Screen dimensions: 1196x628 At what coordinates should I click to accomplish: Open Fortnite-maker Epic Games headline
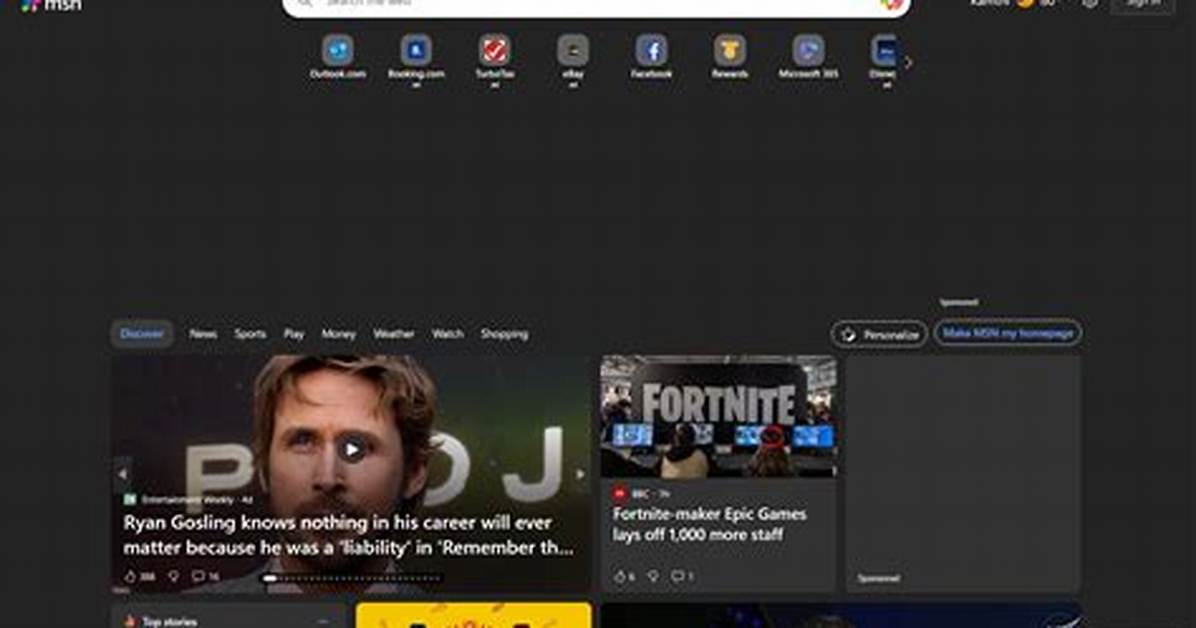click(709, 524)
